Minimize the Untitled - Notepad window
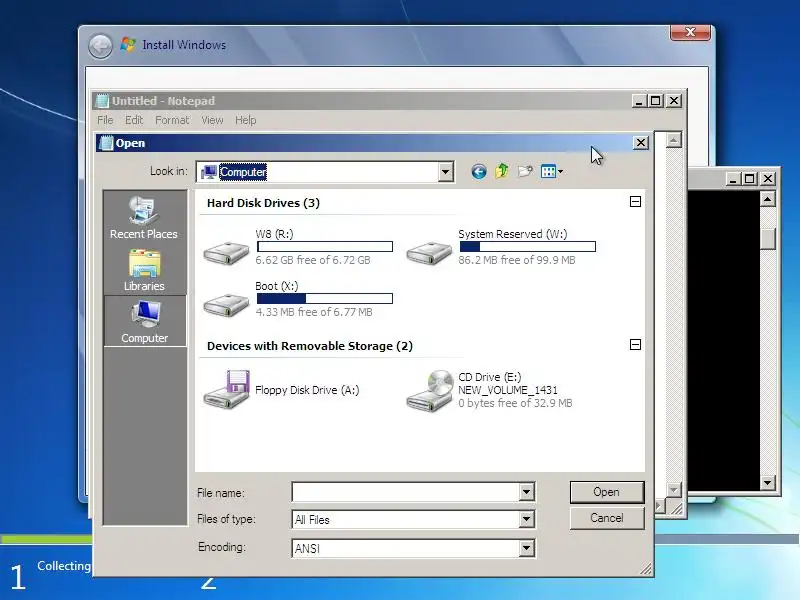 click(639, 101)
